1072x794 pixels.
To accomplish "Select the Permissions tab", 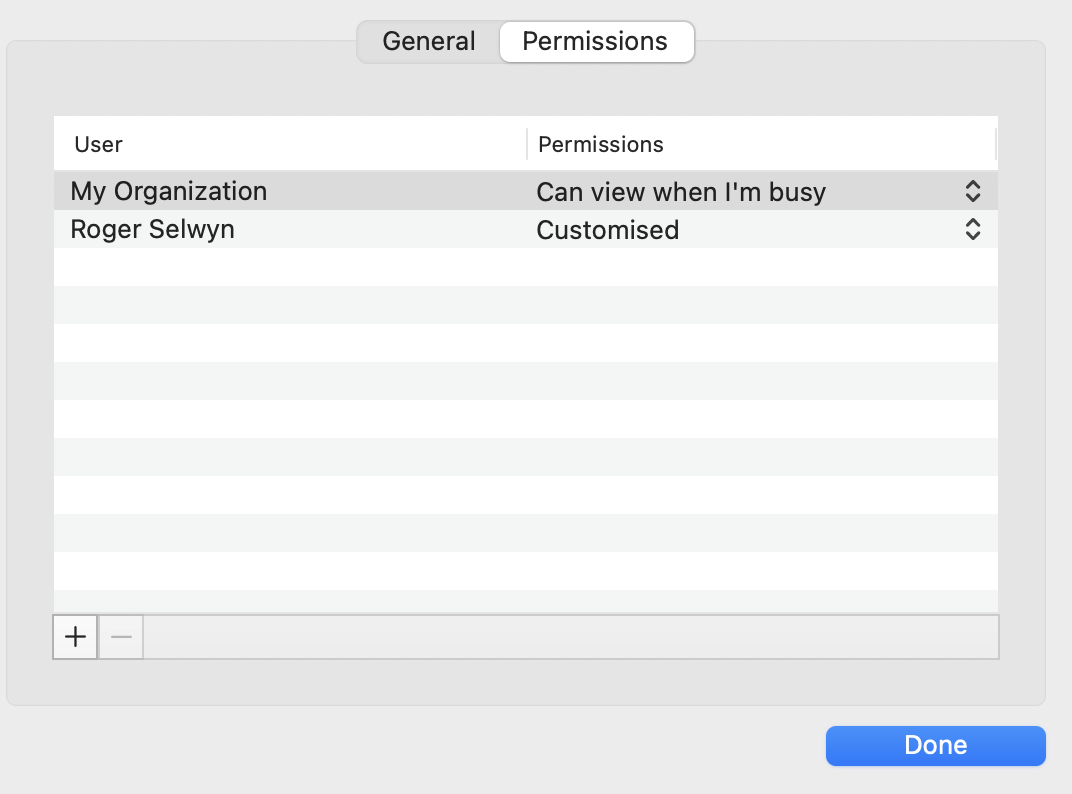I will [x=595, y=42].
